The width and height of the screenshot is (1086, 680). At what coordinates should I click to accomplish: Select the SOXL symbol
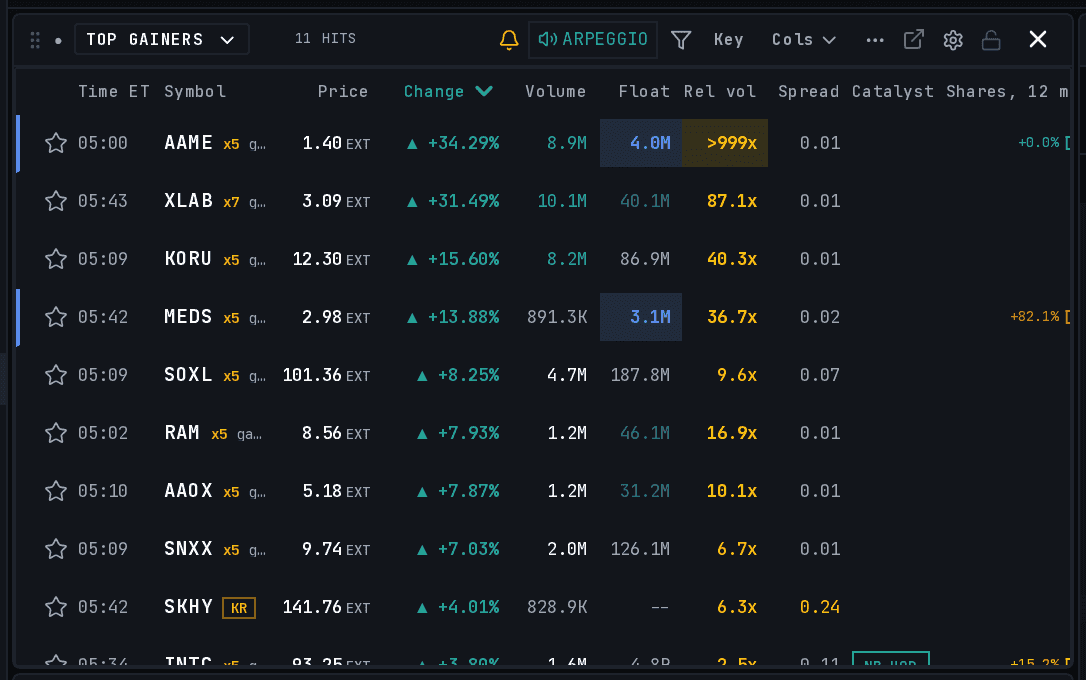(188, 375)
